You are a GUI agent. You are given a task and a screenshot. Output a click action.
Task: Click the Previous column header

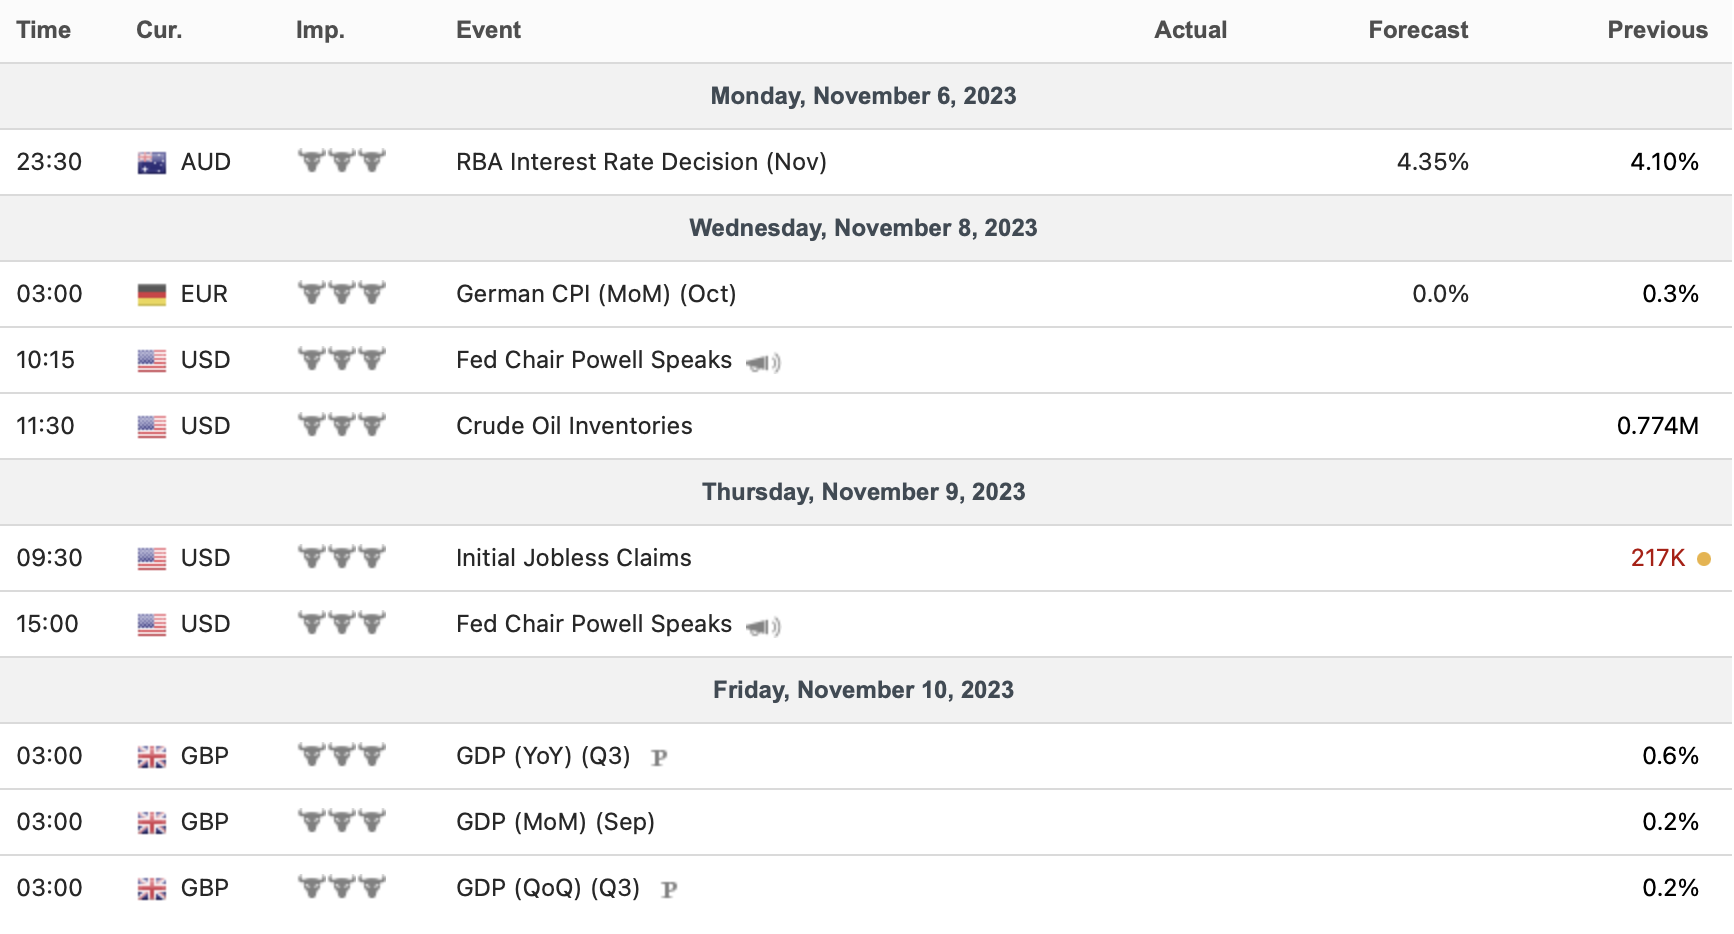click(1657, 30)
